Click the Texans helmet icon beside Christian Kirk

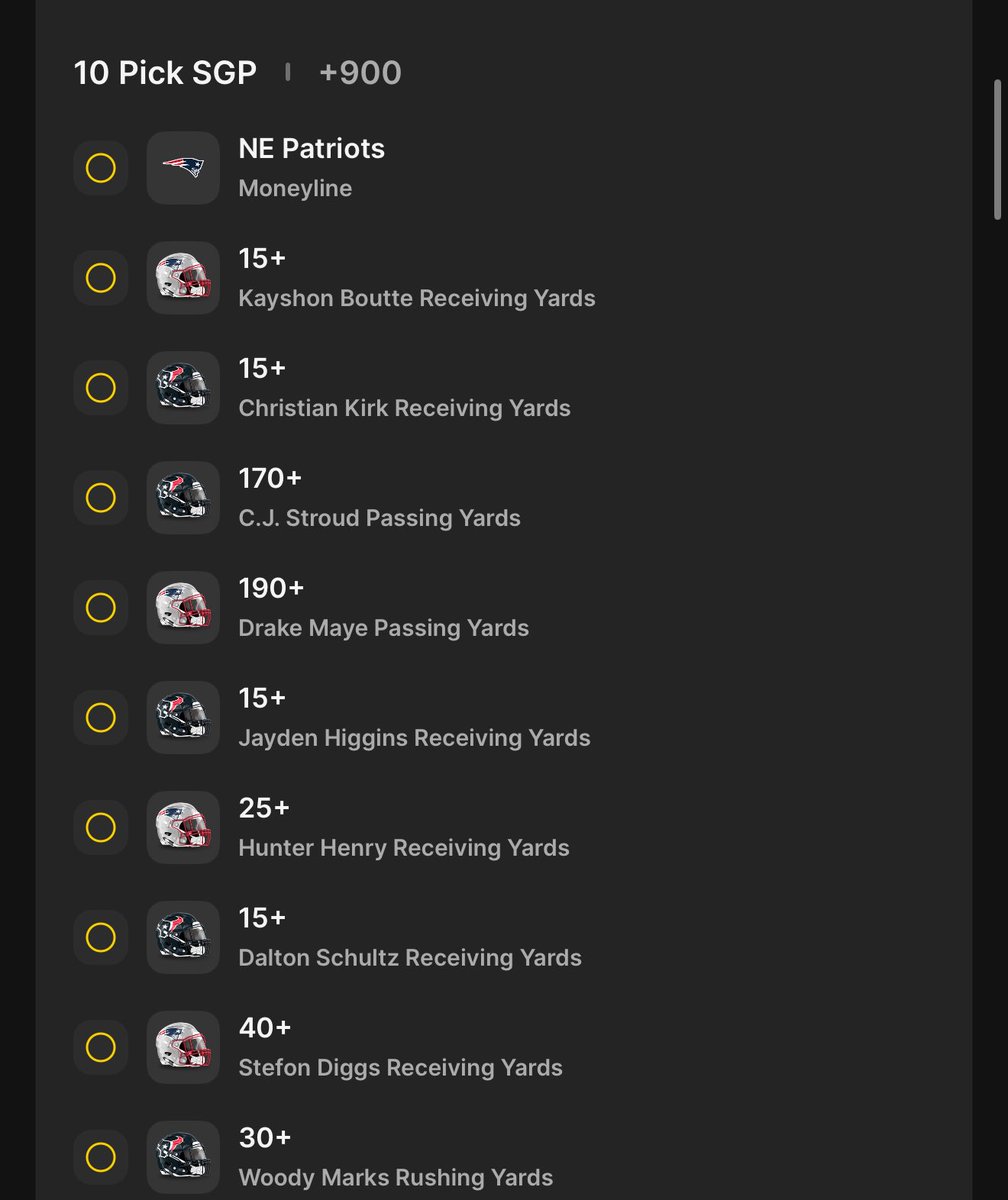coord(183,388)
